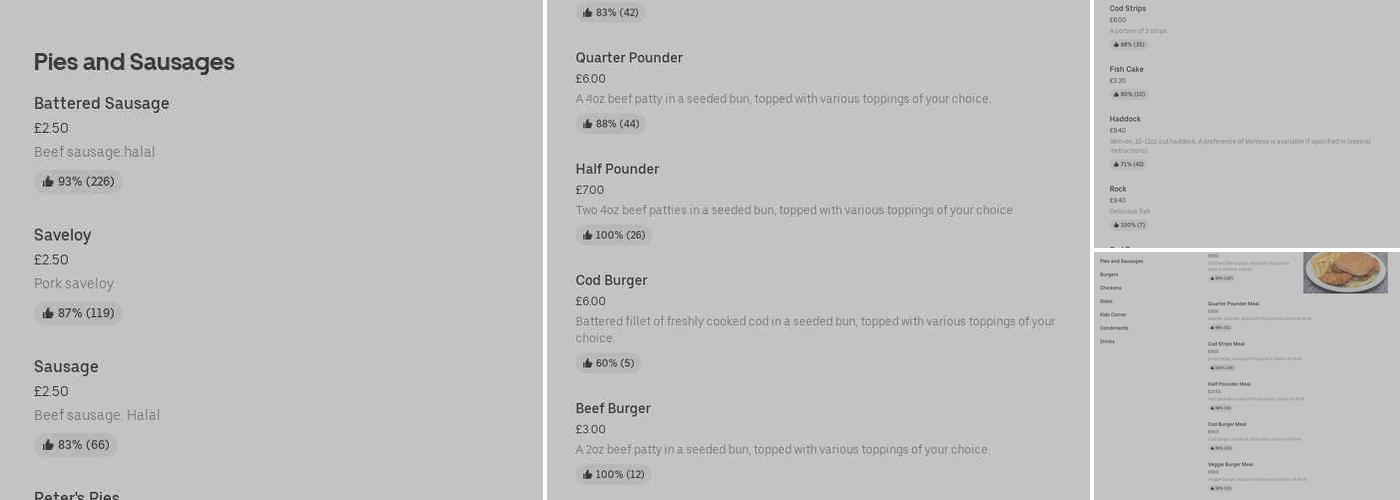Click thumbs-up icon under Battered Sausage
Viewport: 1400px width, 500px height.
click(x=48, y=182)
